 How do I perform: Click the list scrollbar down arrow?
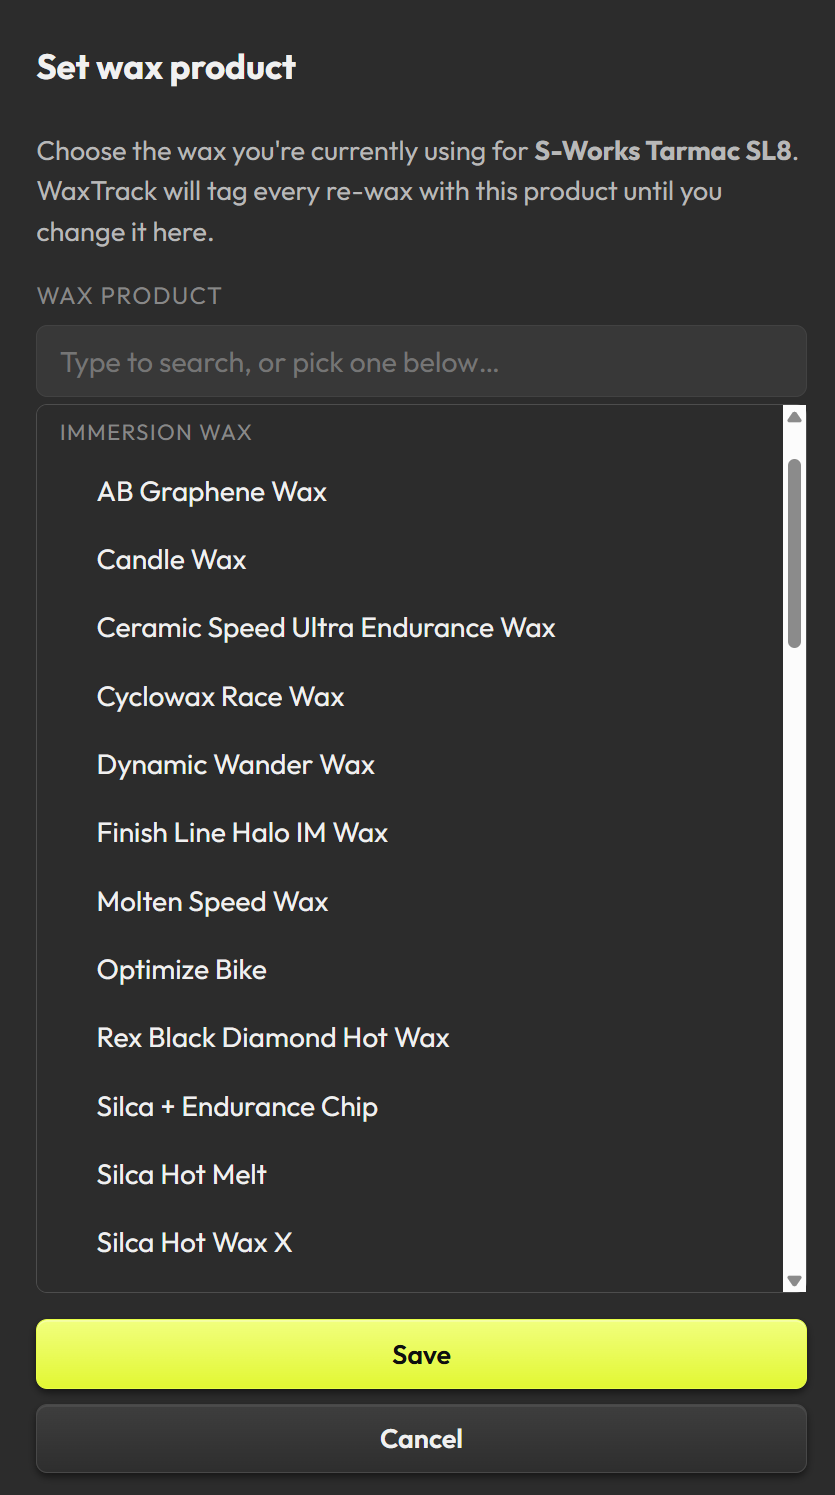795,1280
